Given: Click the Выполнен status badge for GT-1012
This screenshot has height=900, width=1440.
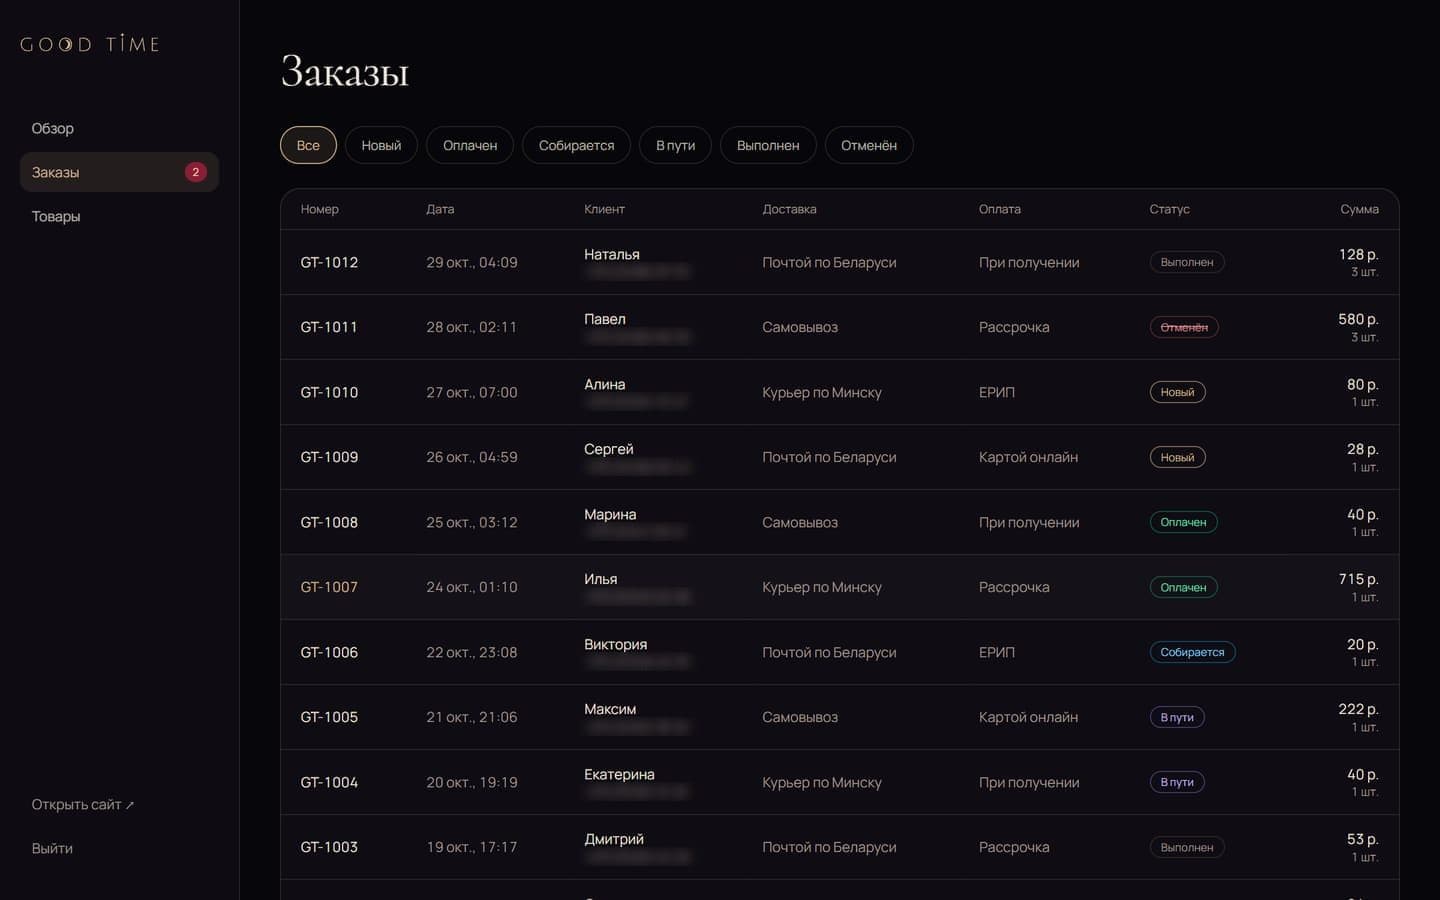Looking at the screenshot, I should tap(1187, 262).
